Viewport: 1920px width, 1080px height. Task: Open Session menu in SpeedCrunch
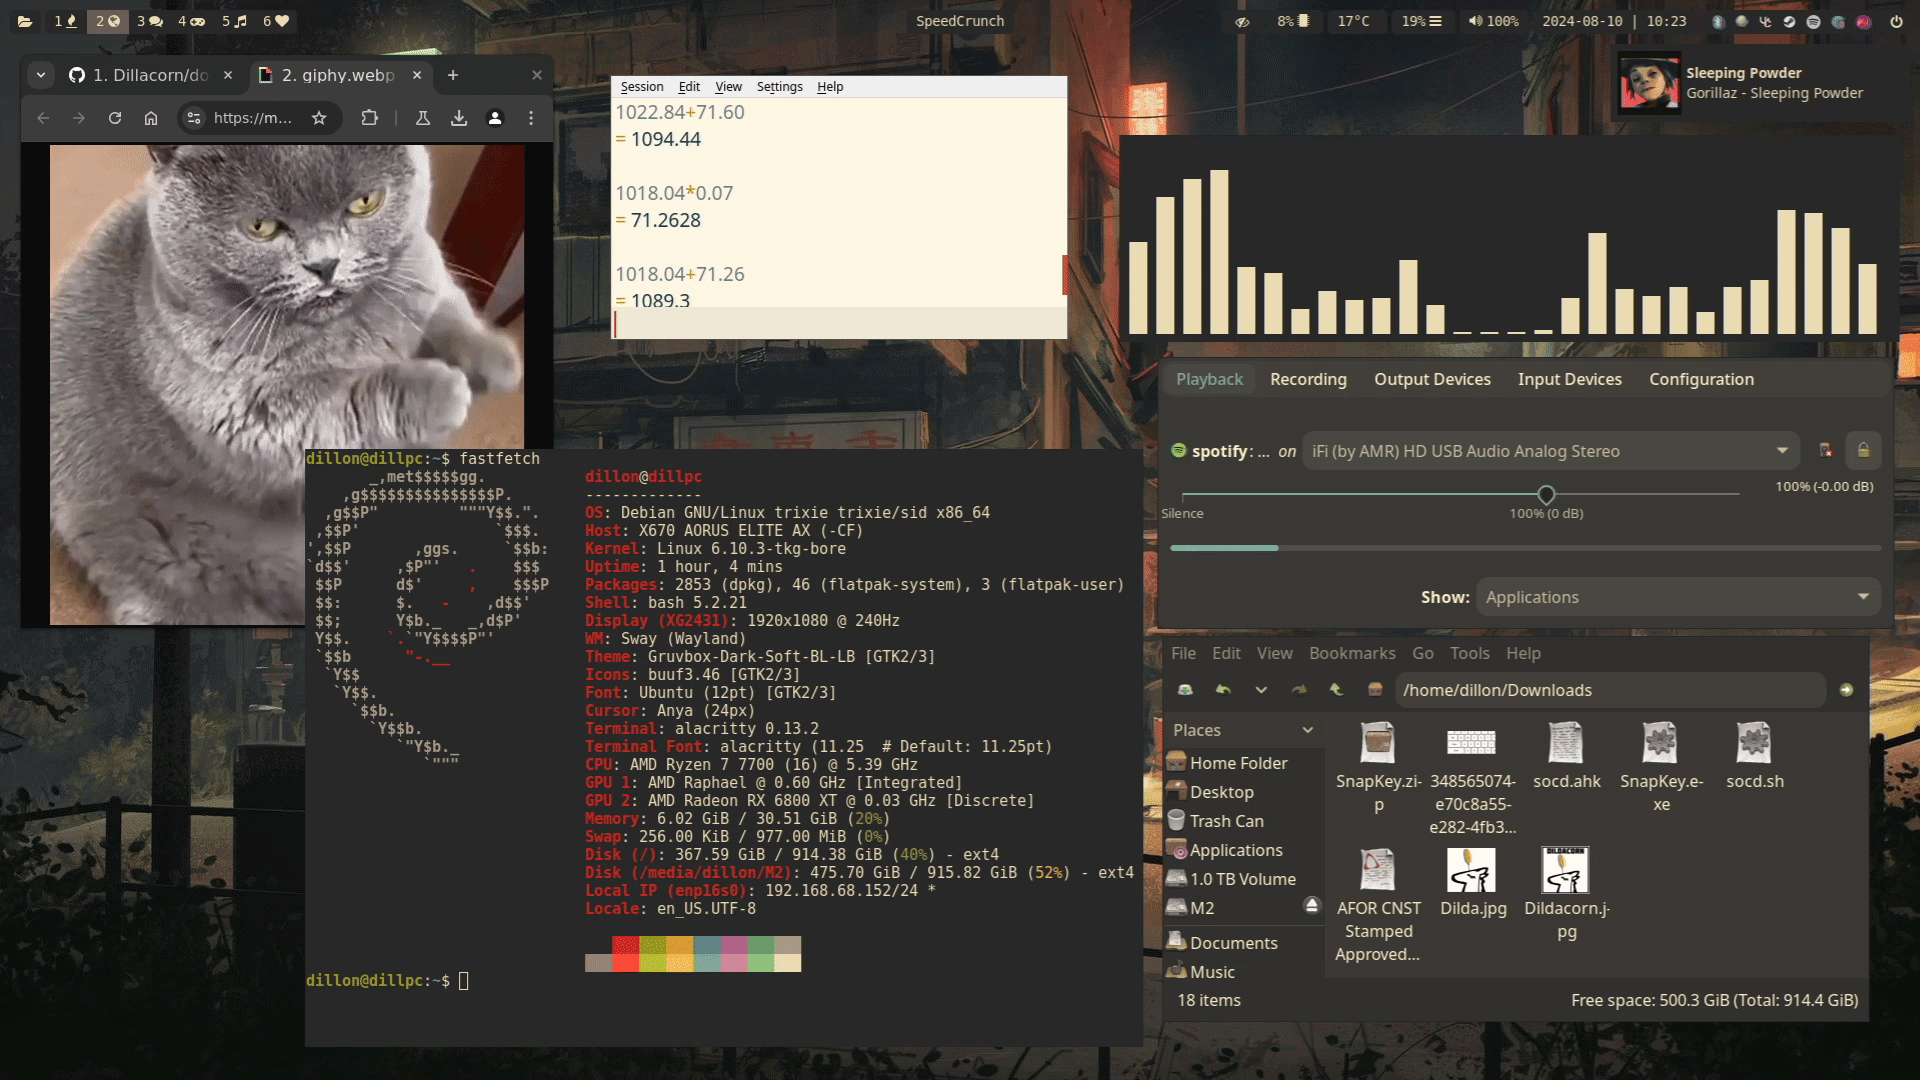coord(641,87)
